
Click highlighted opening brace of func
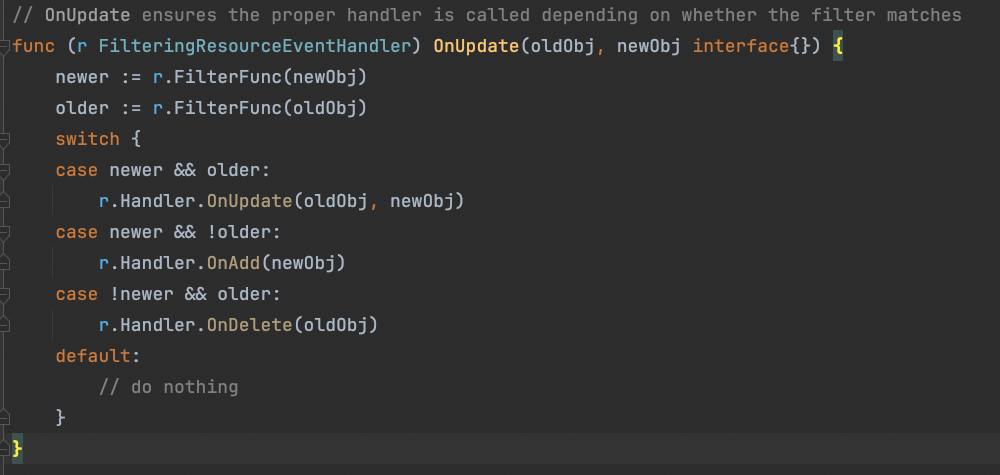pyautogui.click(x=837, y=47)
